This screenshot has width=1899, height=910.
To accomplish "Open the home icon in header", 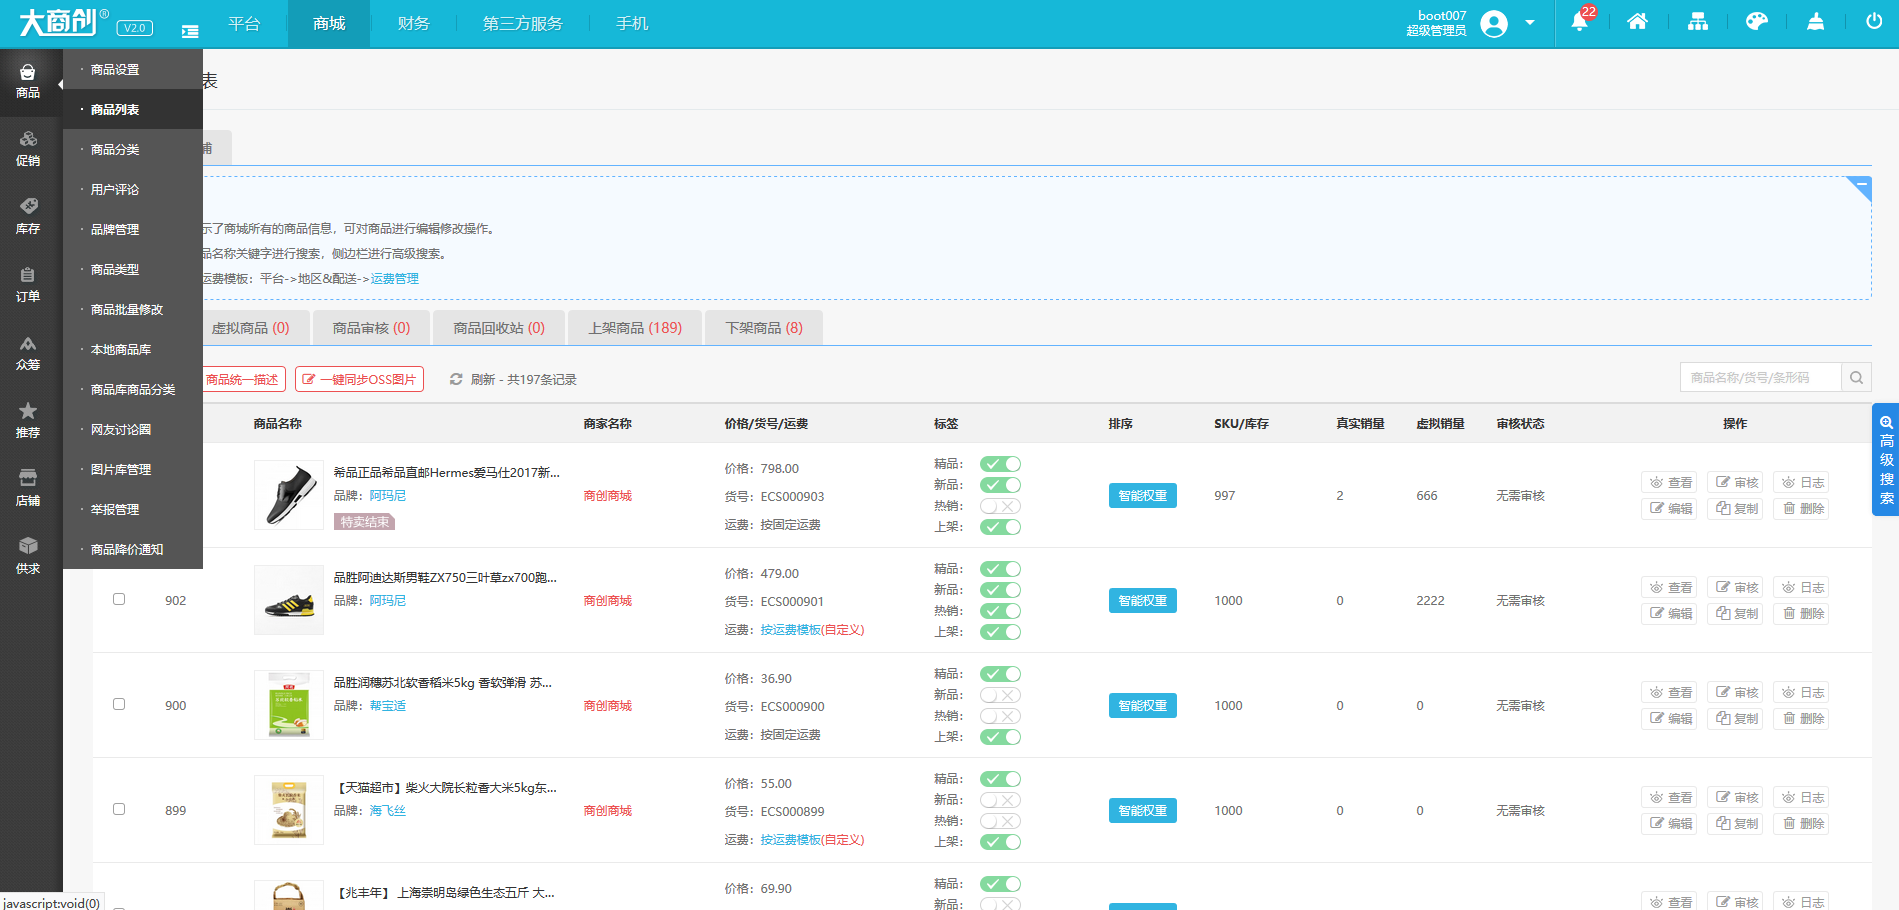I will pyautogui.click(x=1637, y=22).
